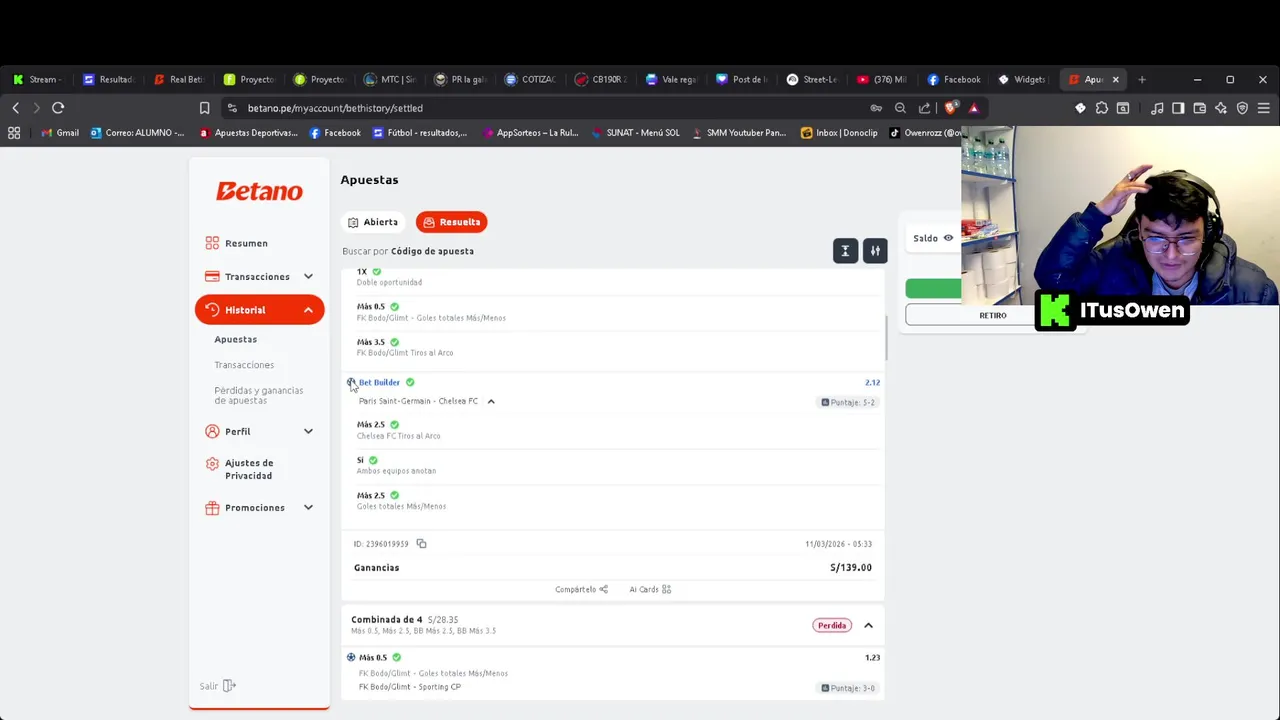Open the browser hamburger menu

pyautogui.click(x=1263, y=108)
